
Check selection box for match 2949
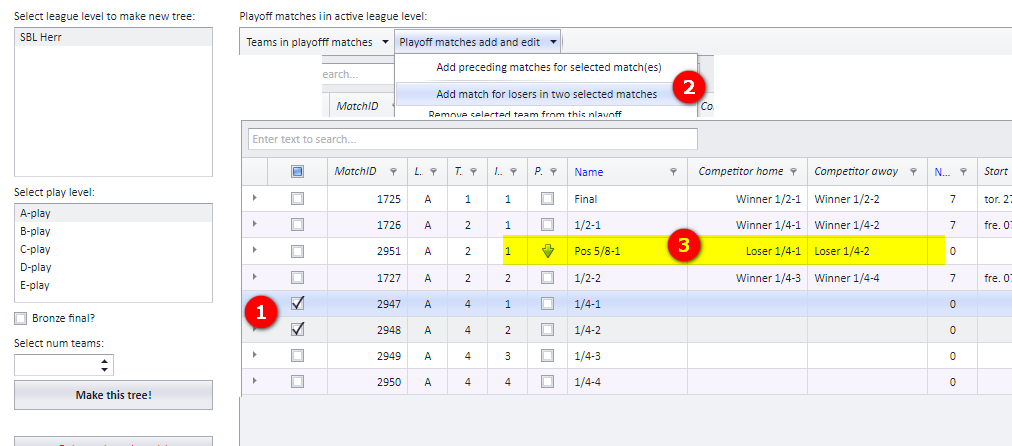[x=298, y=356]
